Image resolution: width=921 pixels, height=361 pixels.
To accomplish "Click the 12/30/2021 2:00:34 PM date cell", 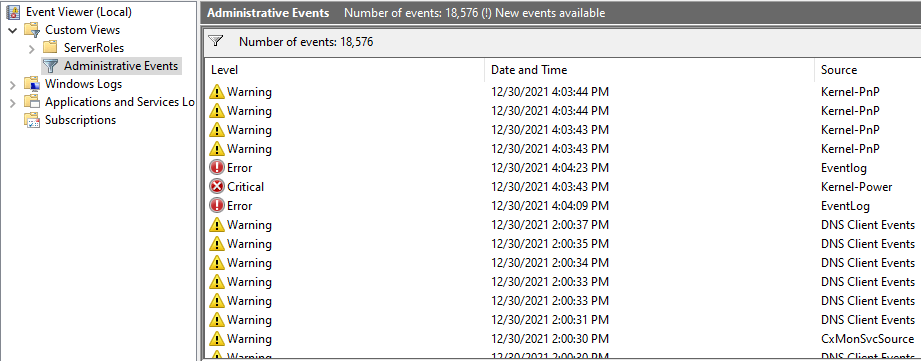I will click(550, 263).
